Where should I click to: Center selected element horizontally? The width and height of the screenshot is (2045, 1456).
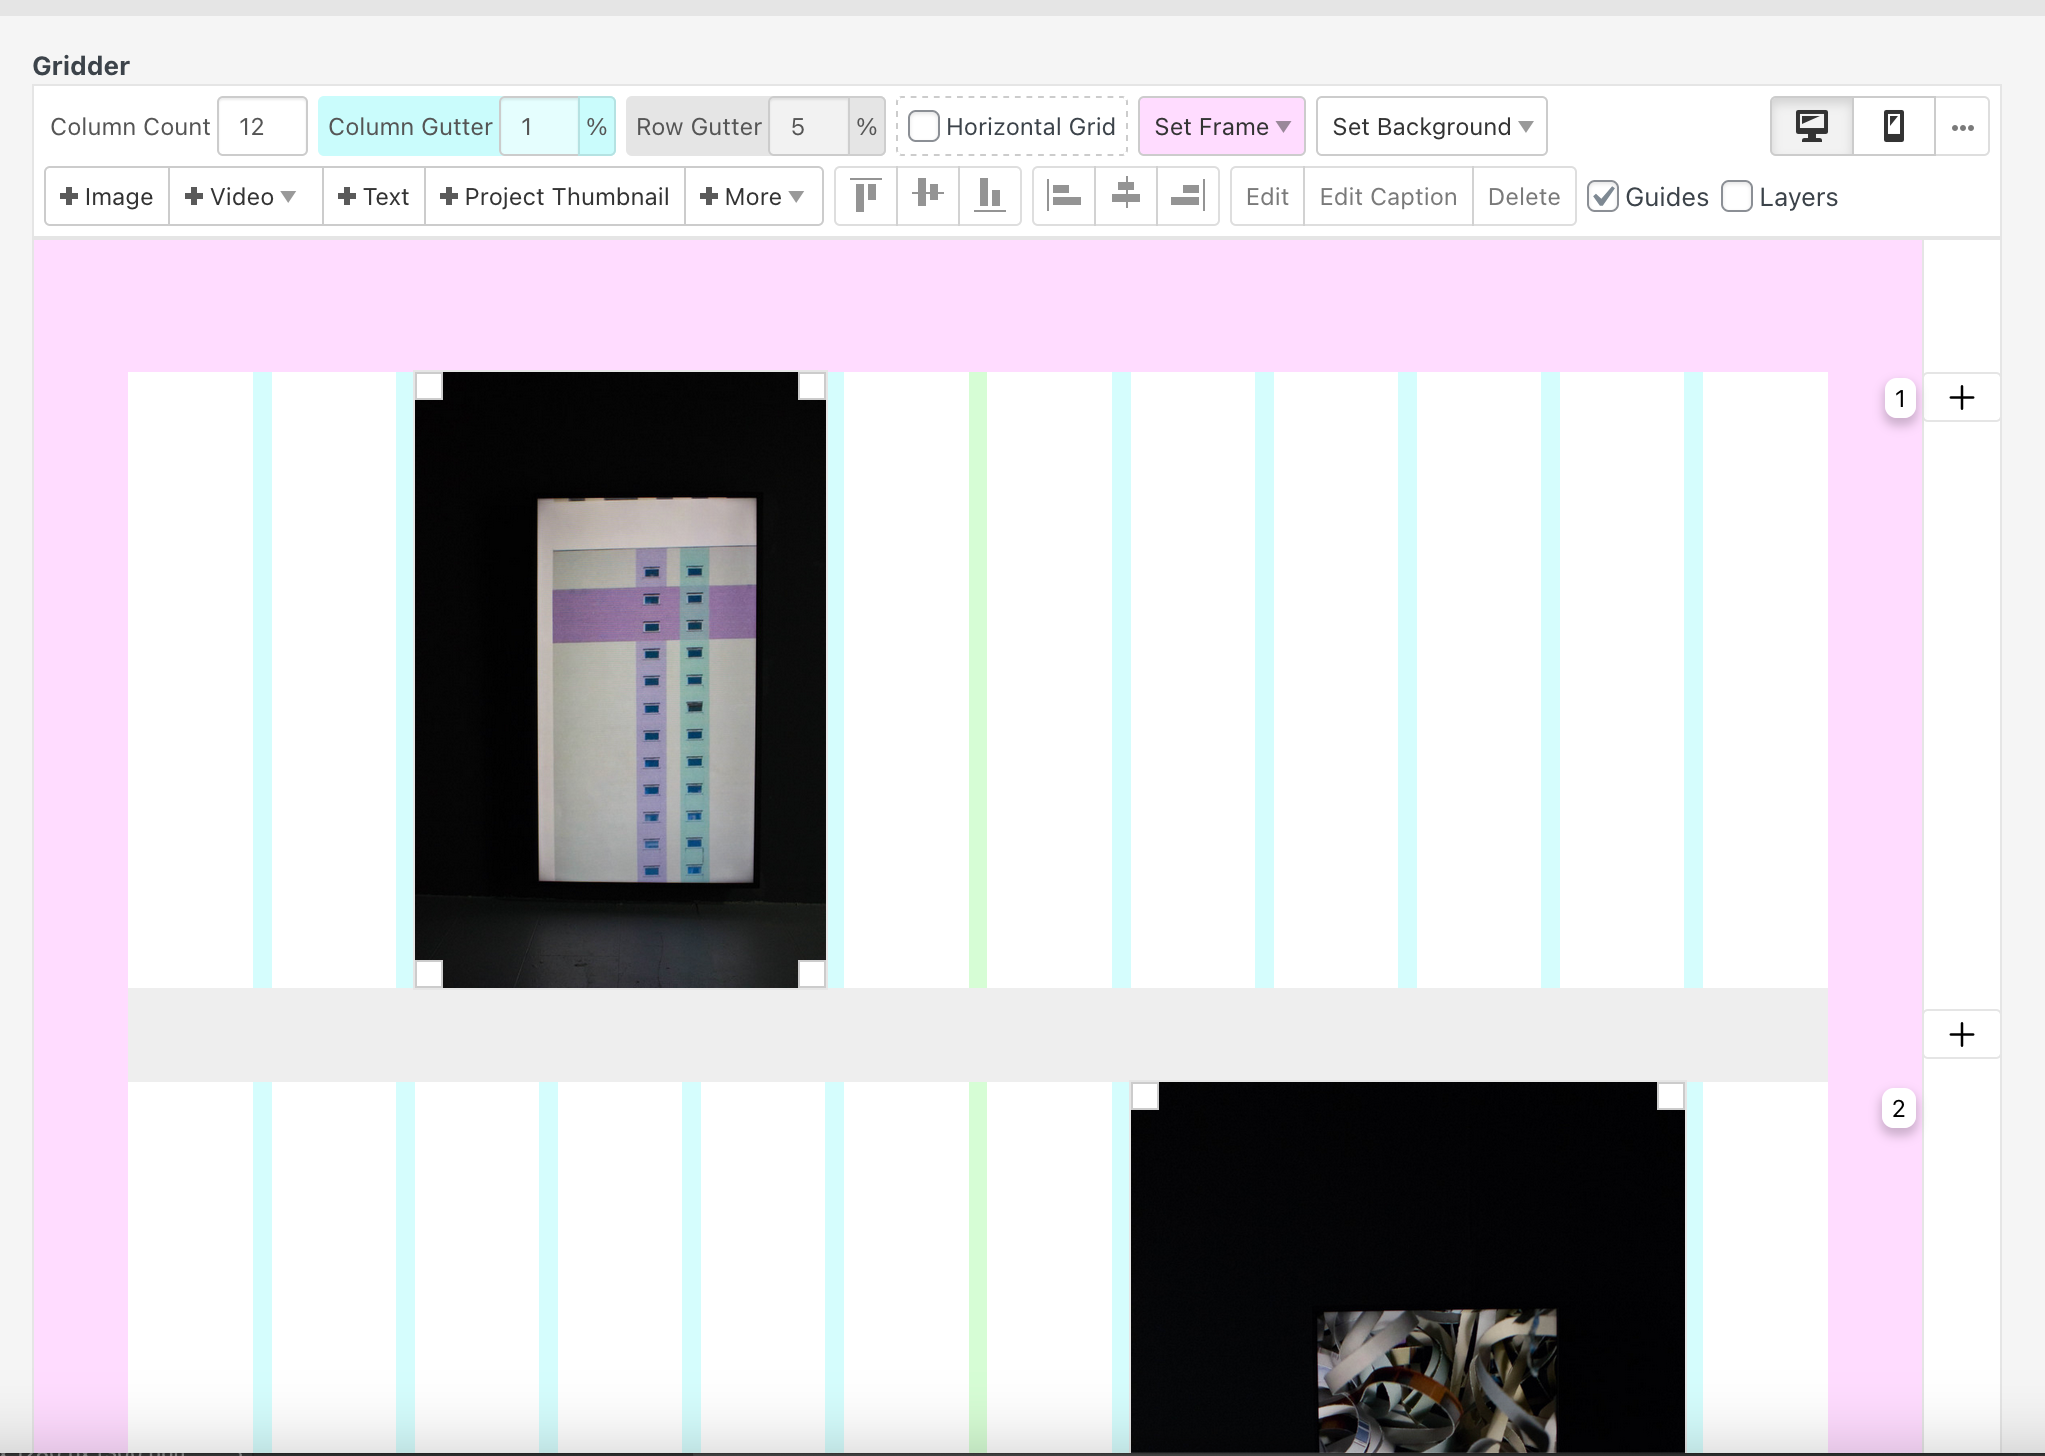click(x=1126, y=196)
